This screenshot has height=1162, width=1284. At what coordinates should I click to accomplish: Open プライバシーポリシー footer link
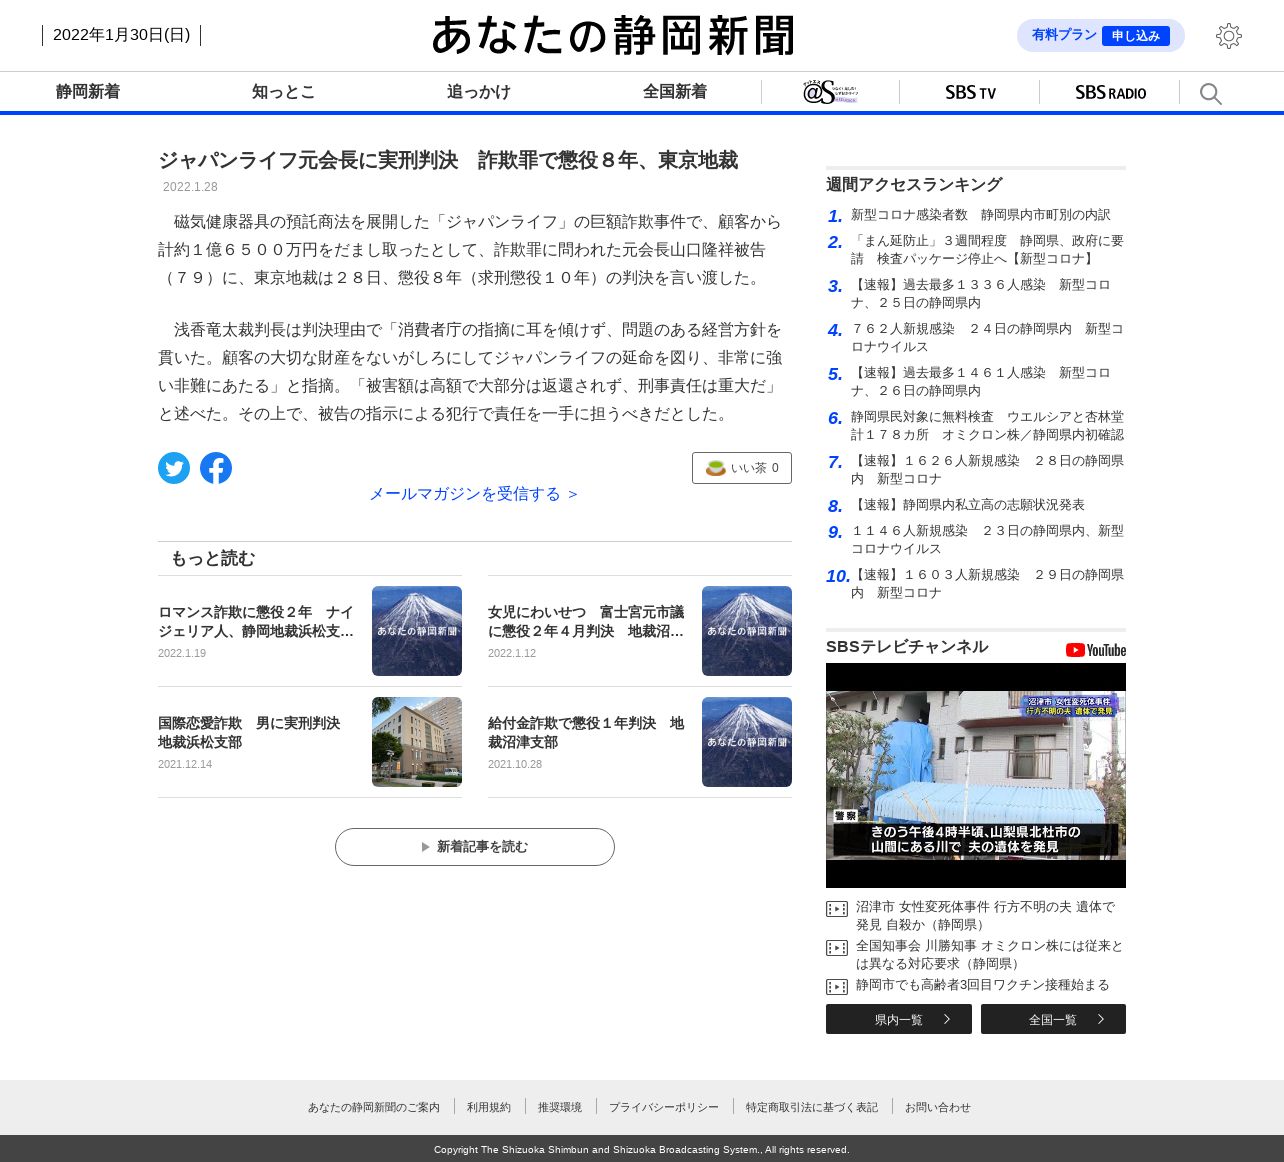click(x=664, y=1107)
